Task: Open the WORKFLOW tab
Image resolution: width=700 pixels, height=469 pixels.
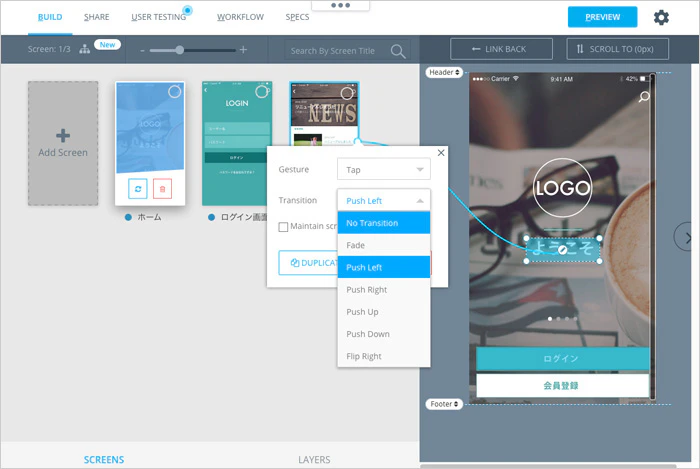Action: tap(240, 17)
